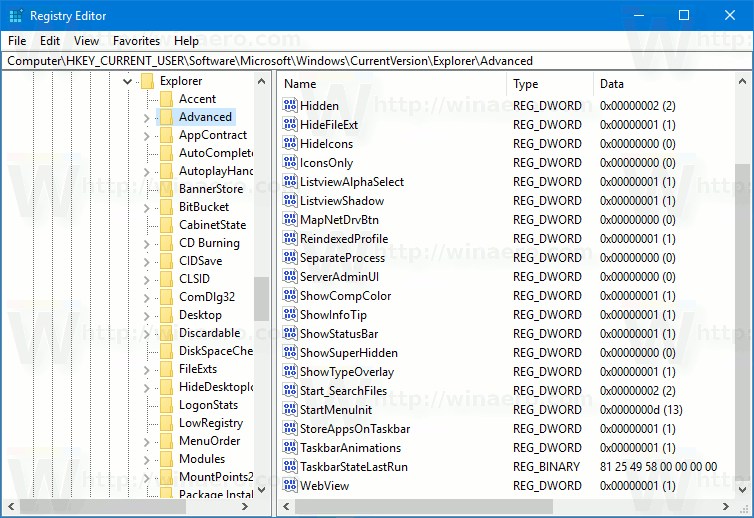Select the Start_SearchFiles value icon

[x=290, y=391]
